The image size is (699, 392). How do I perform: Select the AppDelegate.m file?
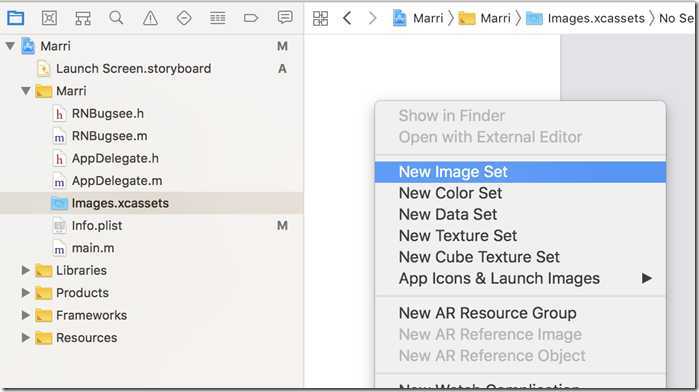[117, 181]
